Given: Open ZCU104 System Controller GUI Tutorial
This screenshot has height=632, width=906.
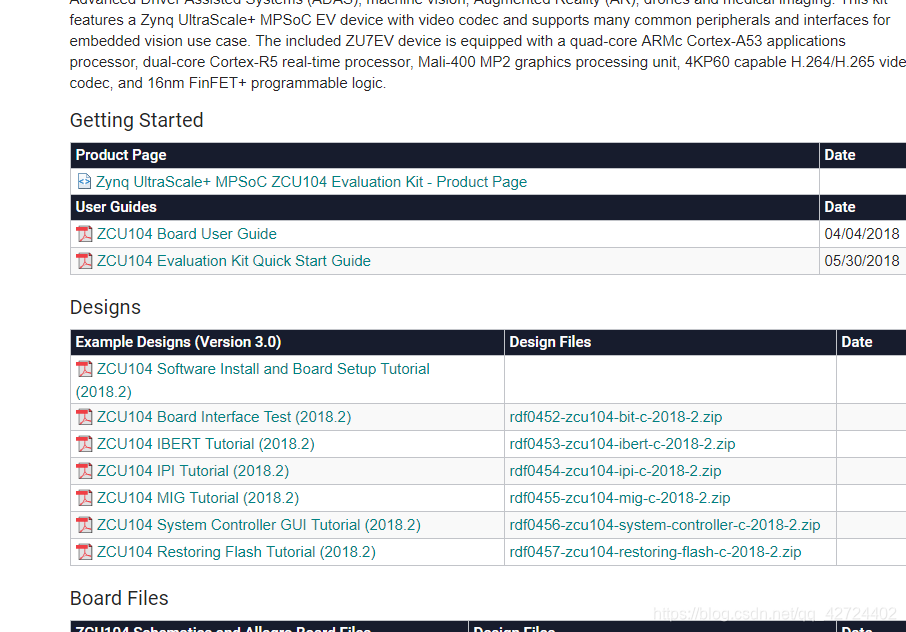Looking at the screenshot, I should coord(259,525).
